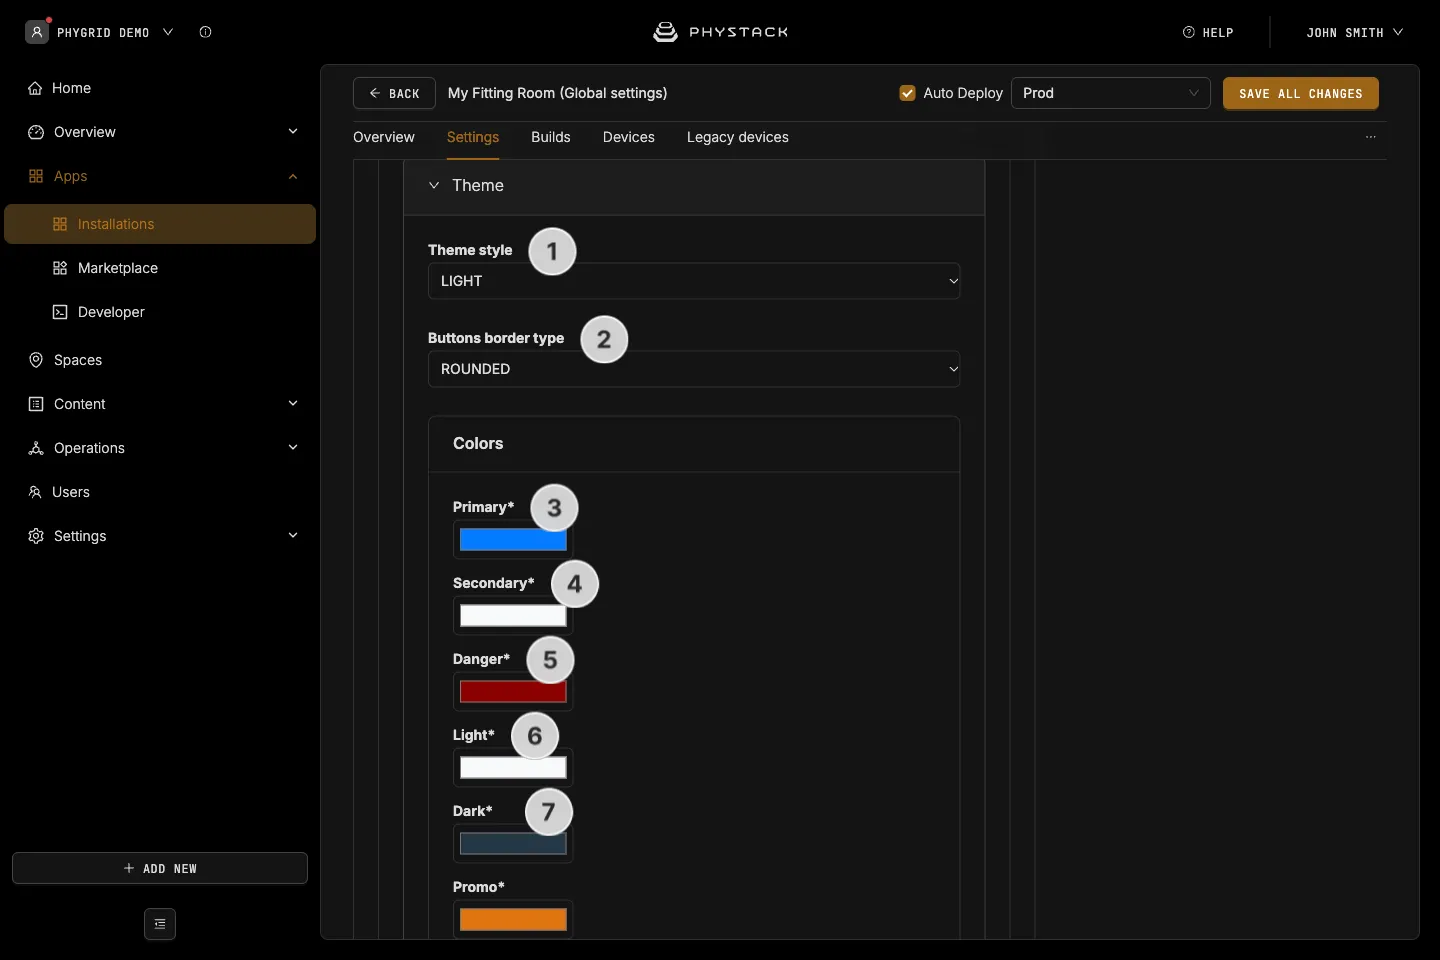Collapse the Theme section
The width and height of the screenshot is (1440, 960).
(x=434, y=185)
